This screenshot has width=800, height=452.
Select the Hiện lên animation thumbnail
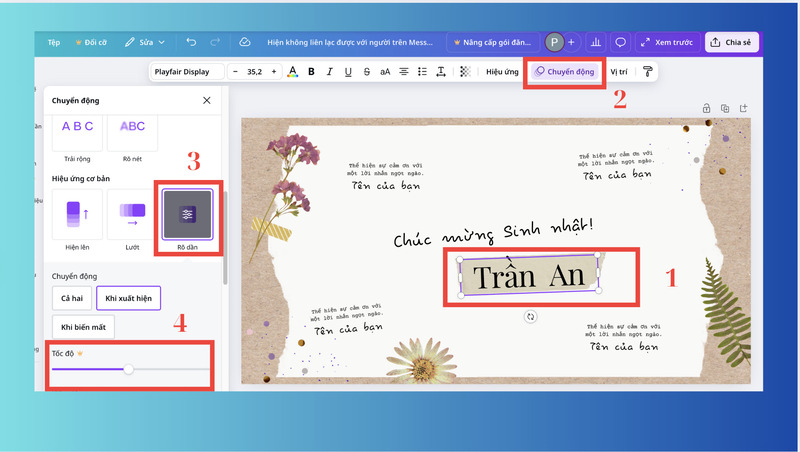[78, 213]
